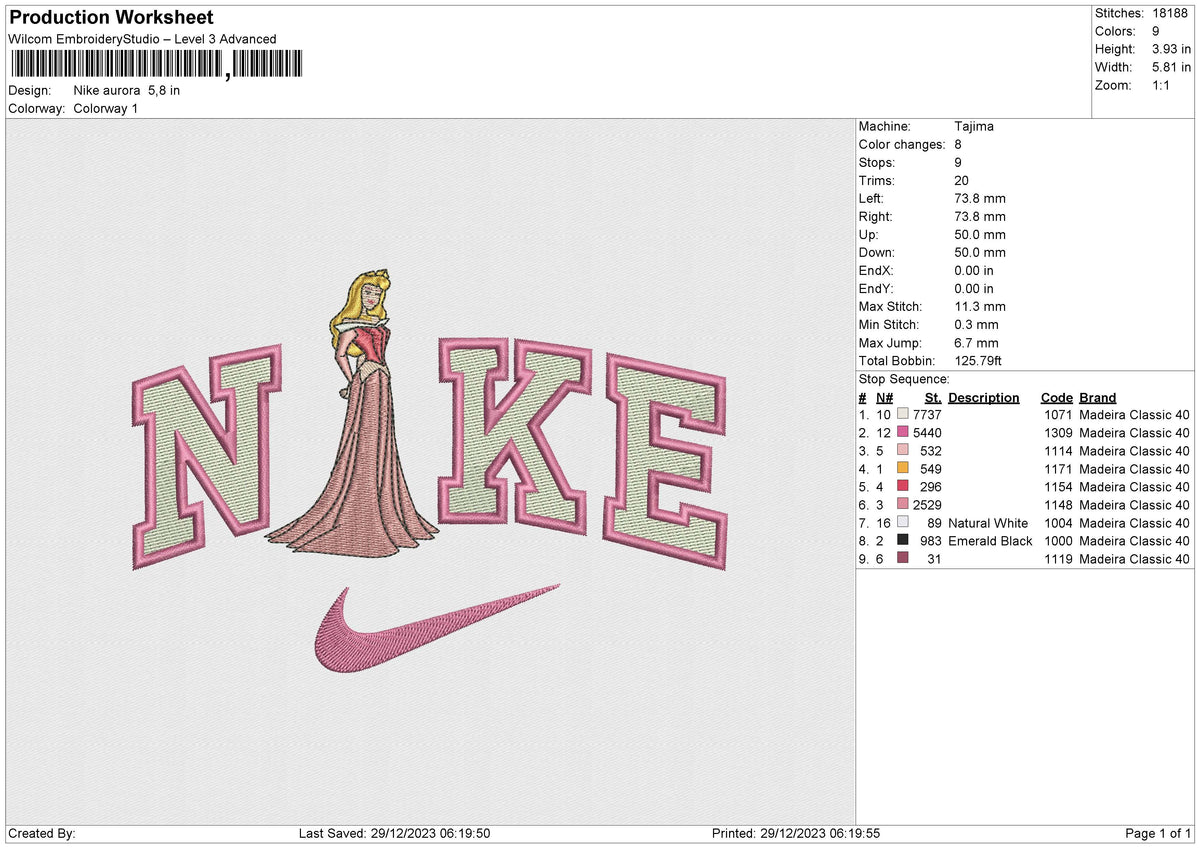Click the orange swatch beside 549 stitches
Image resolution: width=1200 pixels, height=848 pixels.
coord(903,468)
